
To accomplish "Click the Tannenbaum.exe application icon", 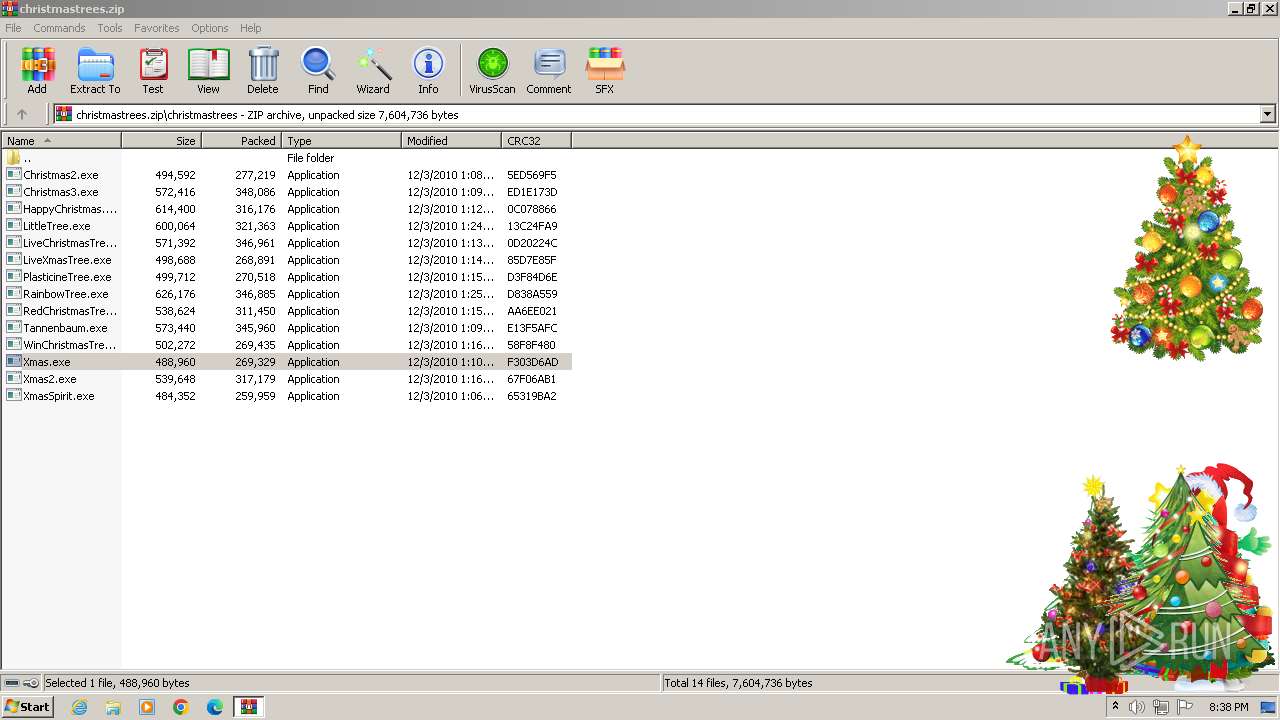I will (x=13, y=328).
